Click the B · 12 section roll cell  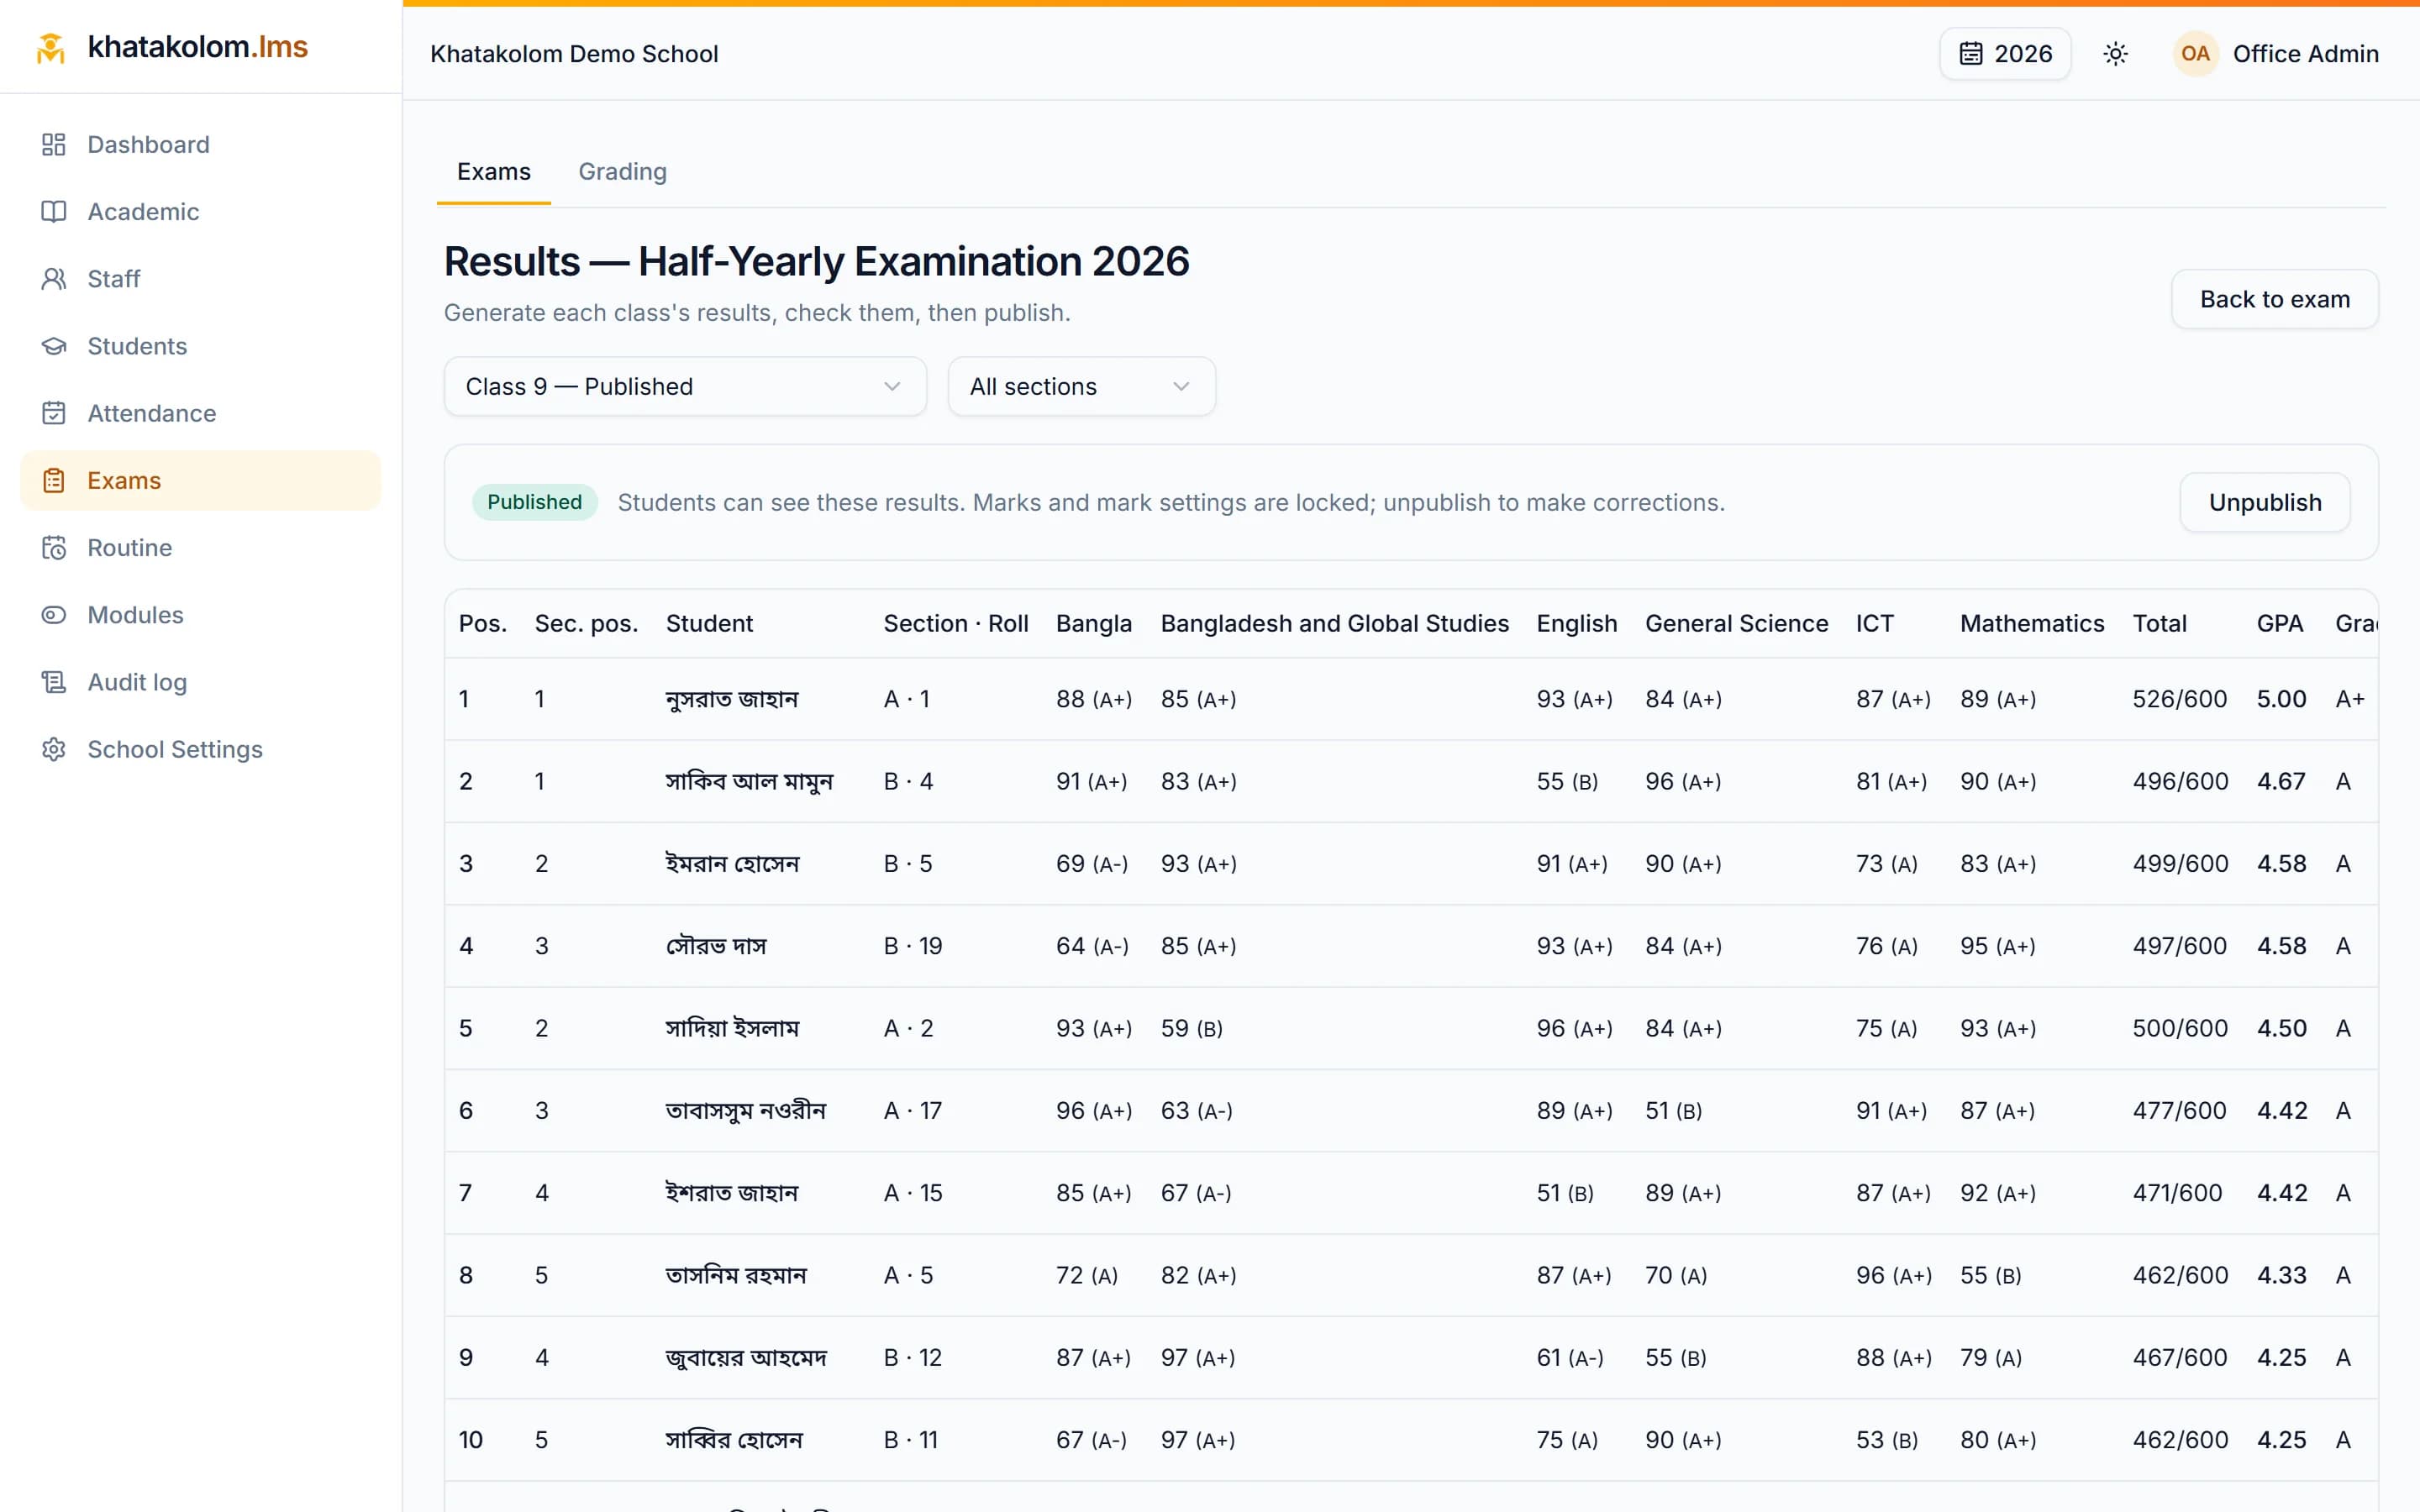pyautogui.click(x=912, y=1357)
